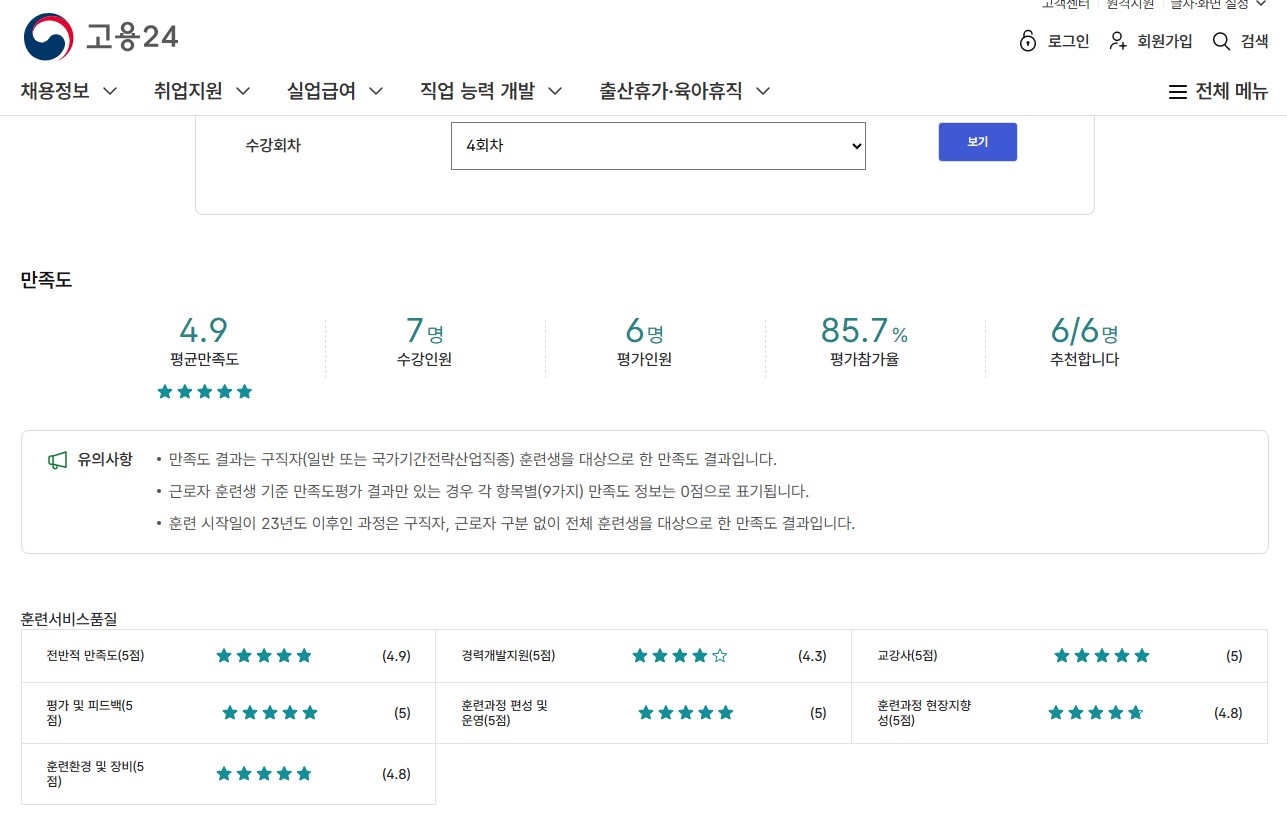
Task: Click the (5) score for 평가 및 피드백
Action: pos(402,714)
